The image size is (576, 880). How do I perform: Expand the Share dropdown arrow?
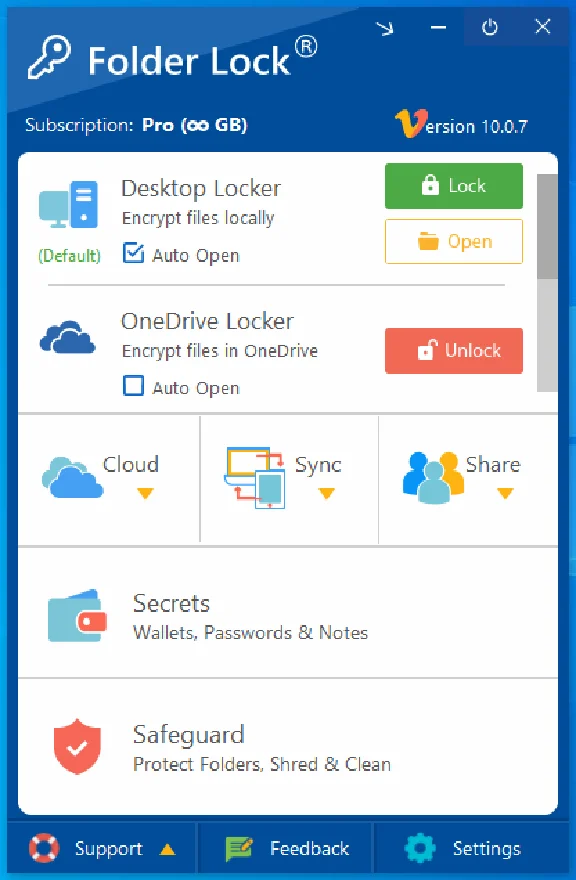tap(505, 493)
